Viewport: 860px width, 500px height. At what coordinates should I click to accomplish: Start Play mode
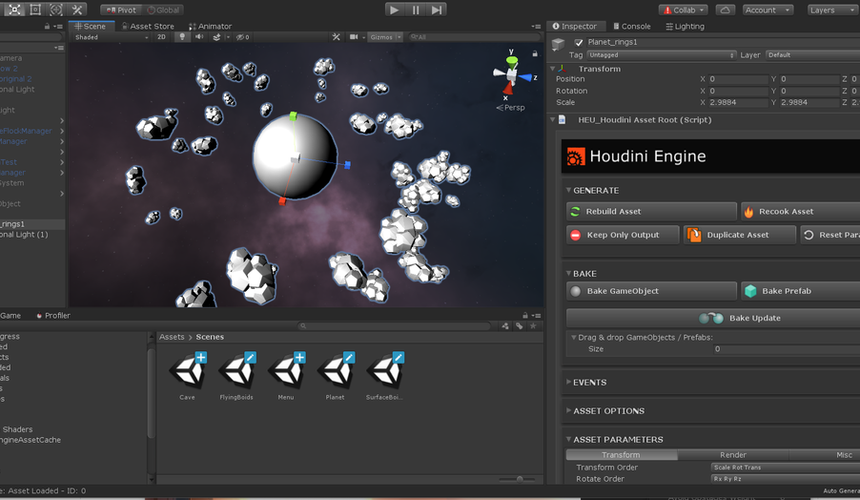tap(394, 10)
